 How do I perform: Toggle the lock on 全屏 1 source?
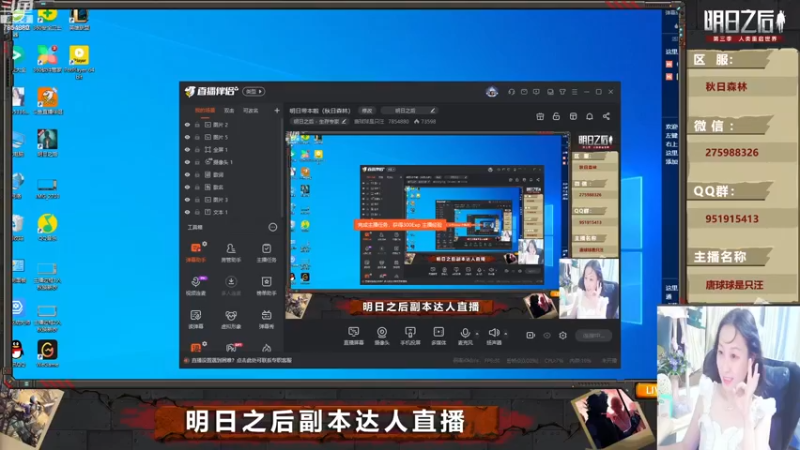(x=197, y=149)
